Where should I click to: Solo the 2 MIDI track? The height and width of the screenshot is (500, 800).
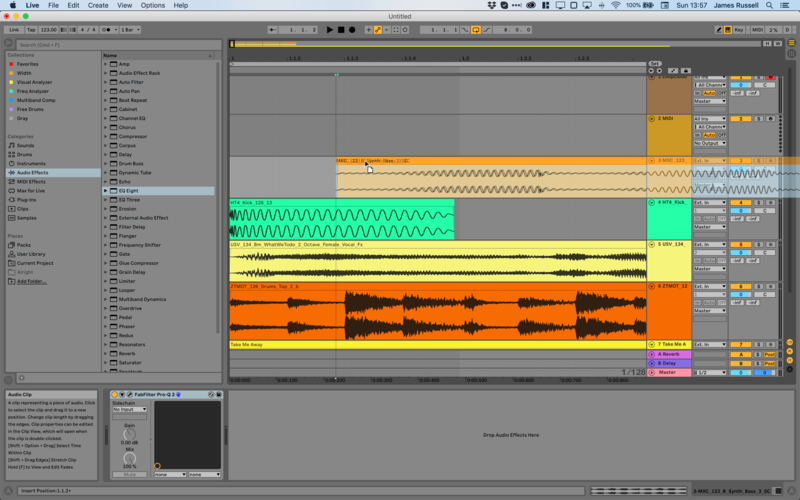pyautogui.click(x=758, y=119)
